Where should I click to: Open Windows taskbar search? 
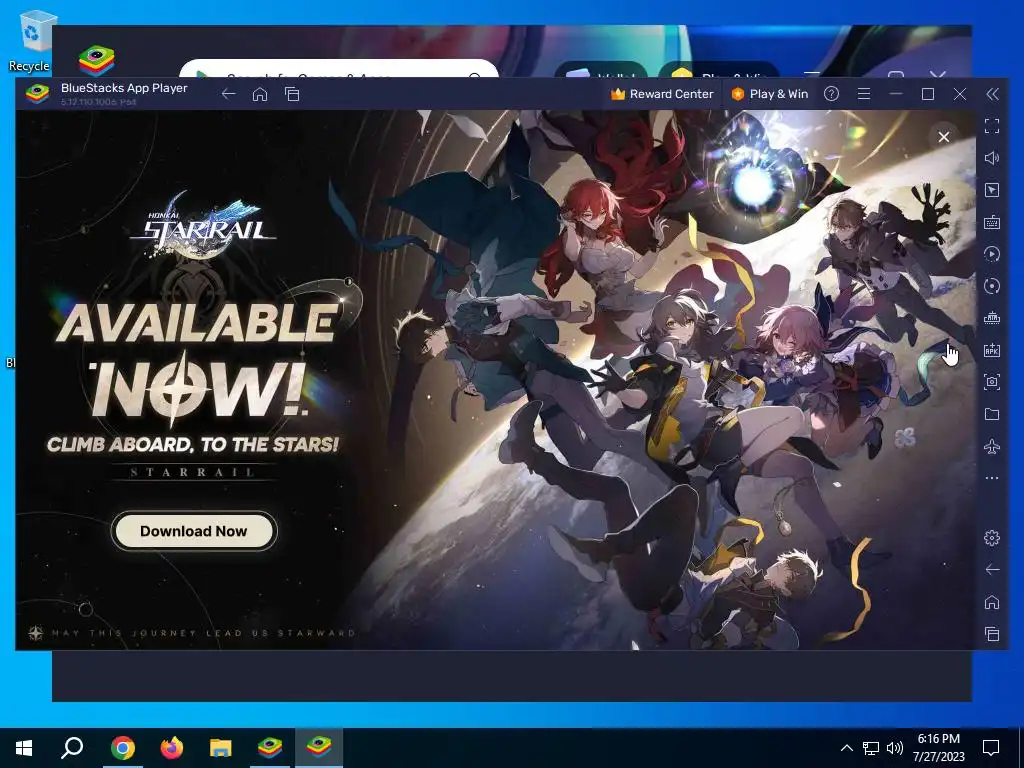[72, 748]
